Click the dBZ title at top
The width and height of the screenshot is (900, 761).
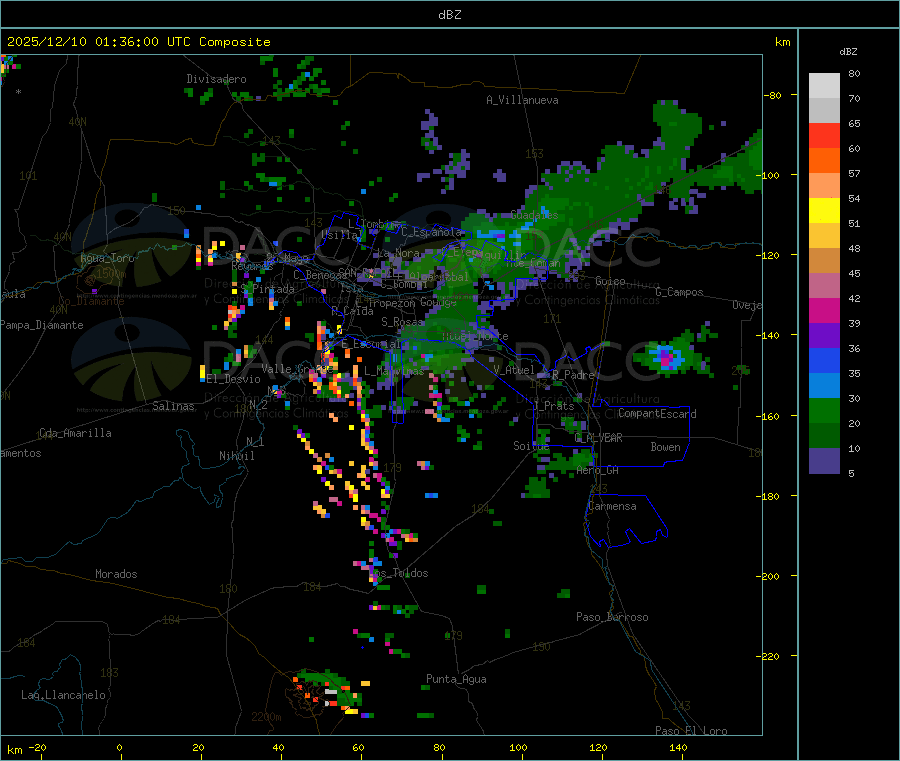(449, 15)
